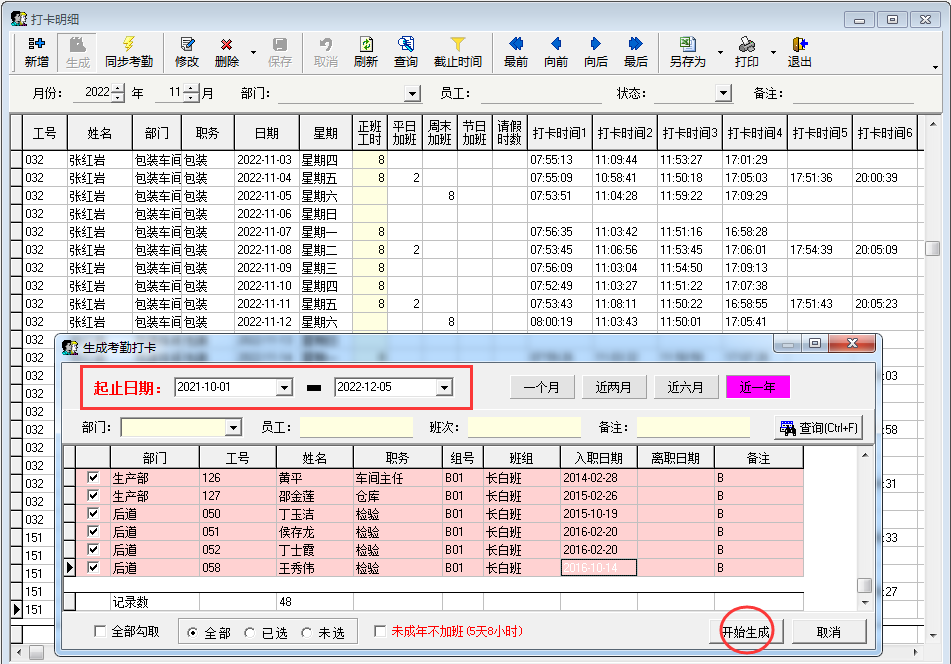Viewport: 951px width, 664px height.
Task: Click the dialog list scroll-down arrow
Action: (x=865, y=603)
